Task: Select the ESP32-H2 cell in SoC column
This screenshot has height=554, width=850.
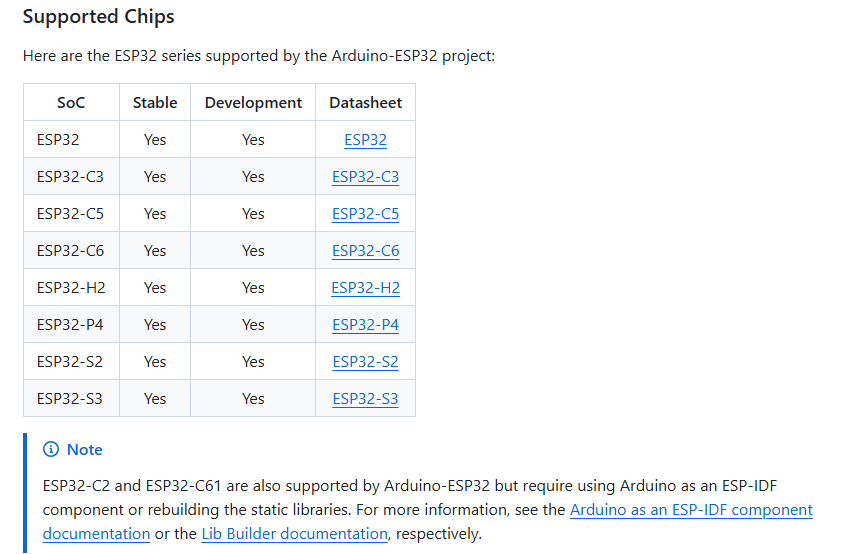Action: point(71,287)
